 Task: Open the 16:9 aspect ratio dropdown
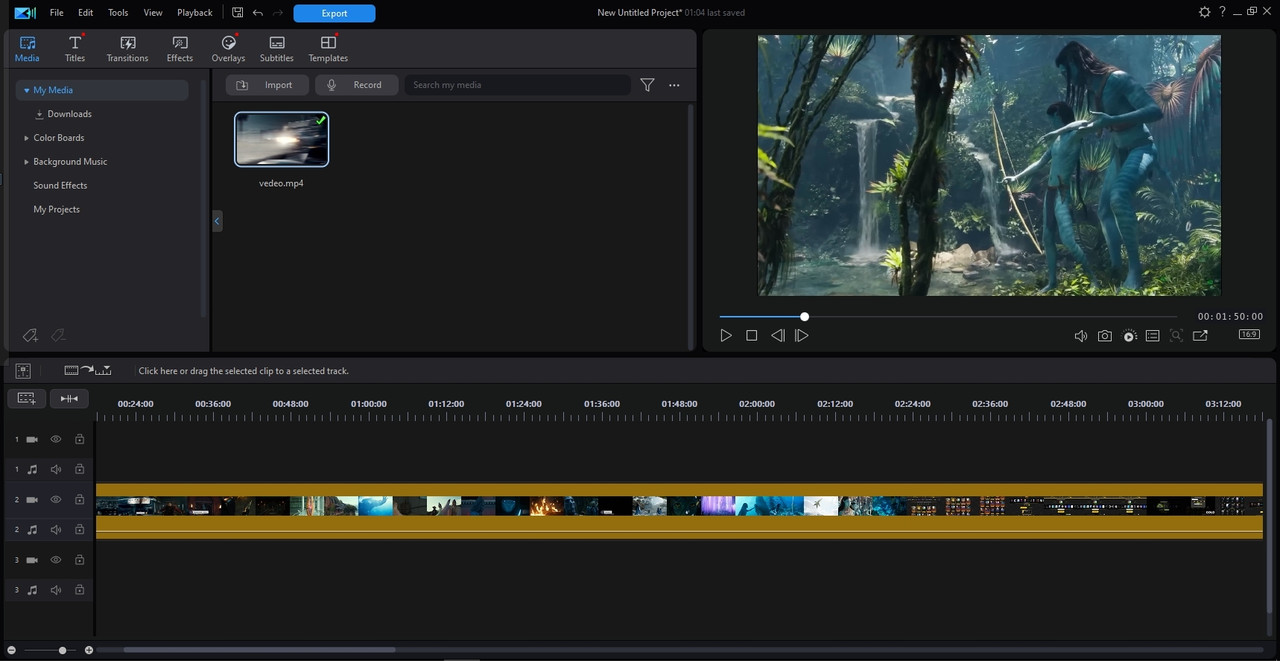point(1249,335)
